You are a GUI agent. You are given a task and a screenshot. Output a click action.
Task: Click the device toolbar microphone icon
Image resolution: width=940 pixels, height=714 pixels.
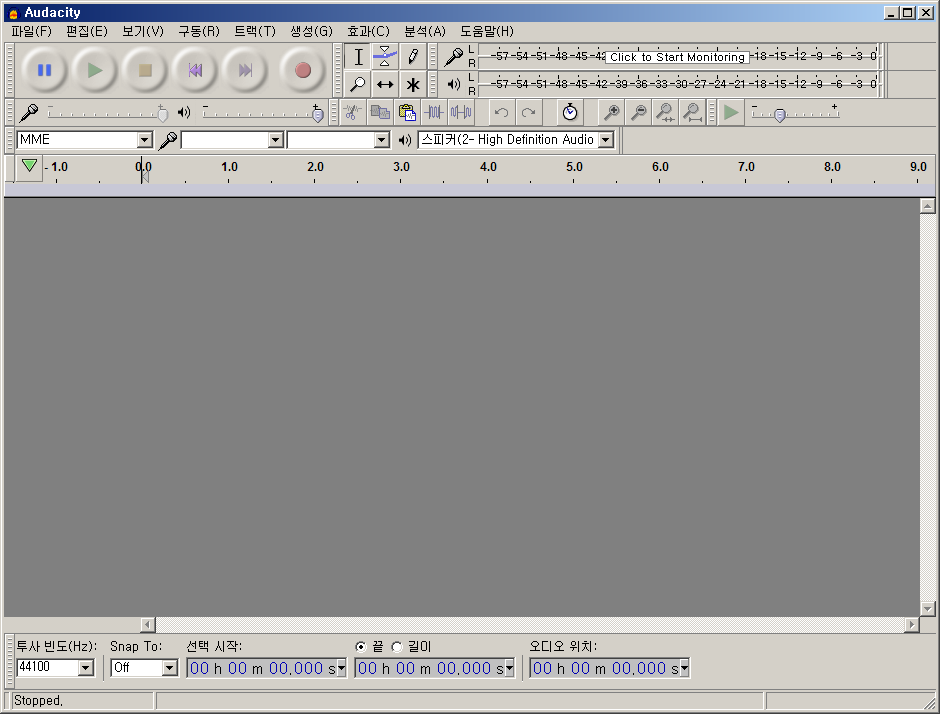point(167,140)
